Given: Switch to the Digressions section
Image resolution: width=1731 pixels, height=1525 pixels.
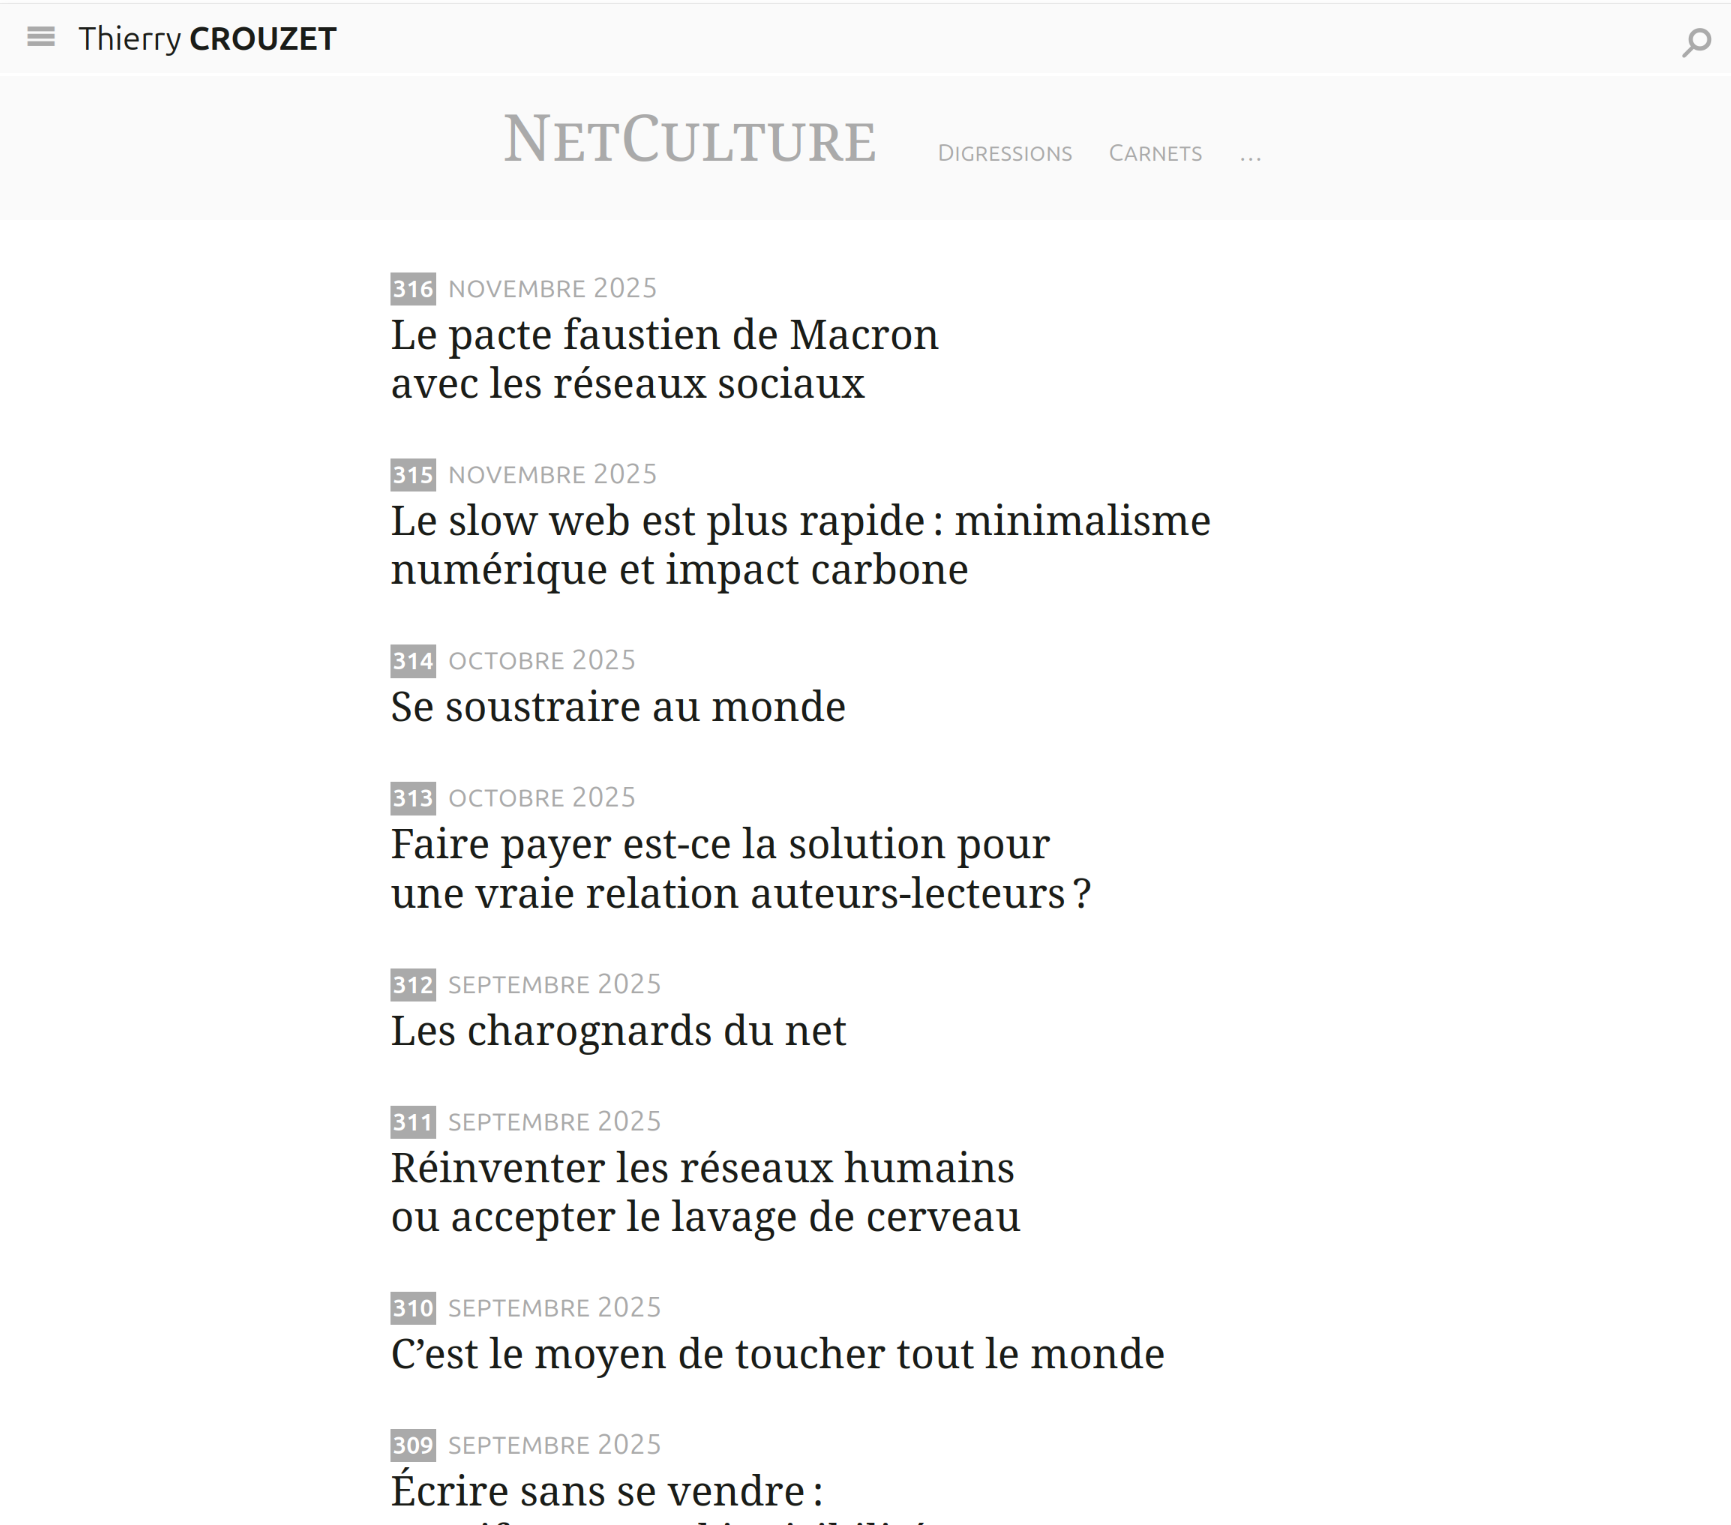Looking at the screenshot, I should [1004, 154].
